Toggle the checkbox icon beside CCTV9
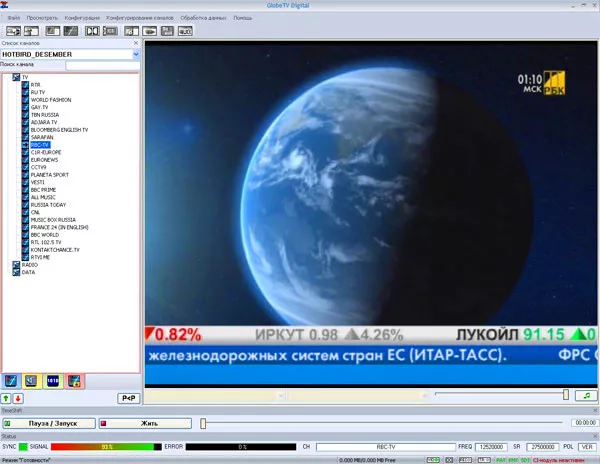 (26, 167)
